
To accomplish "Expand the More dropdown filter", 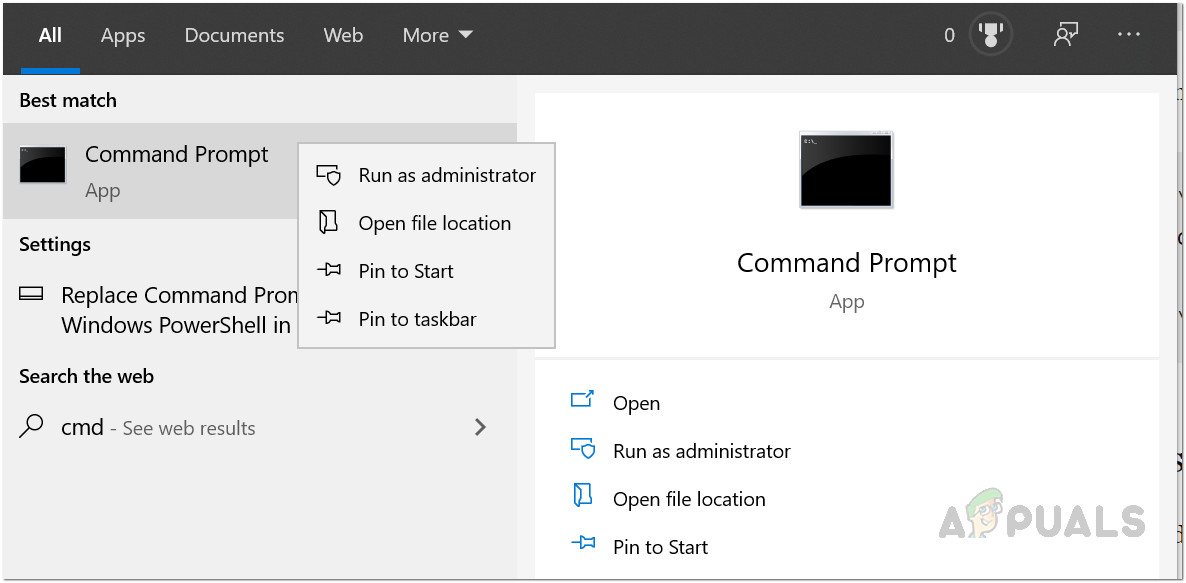I will [437, 35].
